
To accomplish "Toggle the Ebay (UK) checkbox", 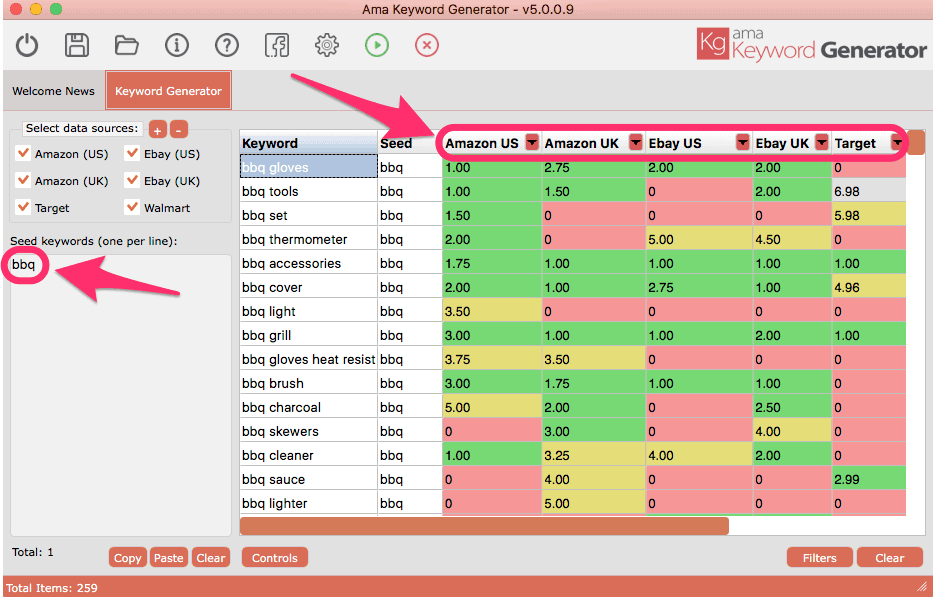I will tap(132, 180).
